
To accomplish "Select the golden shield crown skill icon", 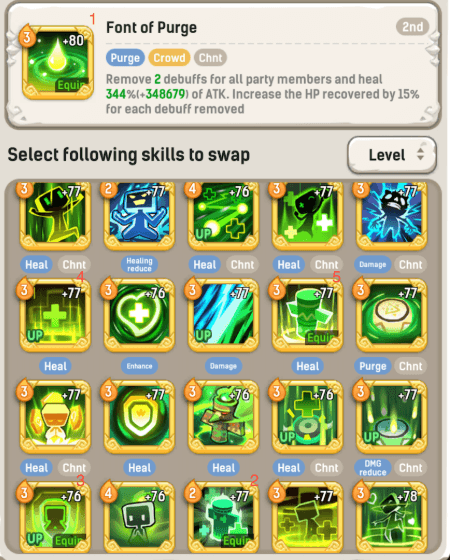I will pyautogui.click(x=139, y=416).
